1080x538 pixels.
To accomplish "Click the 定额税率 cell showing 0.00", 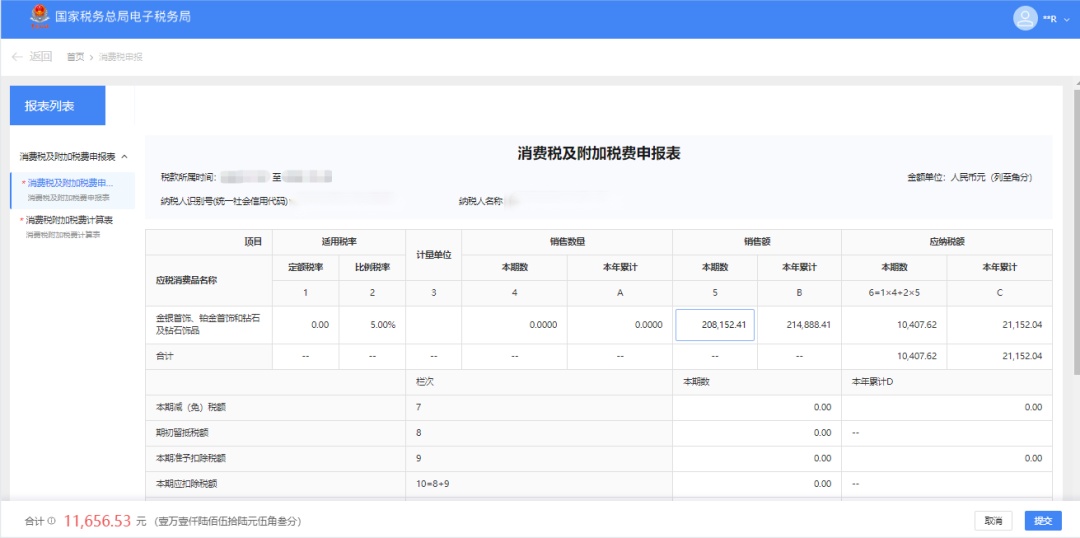I will (x=305, y=325).
